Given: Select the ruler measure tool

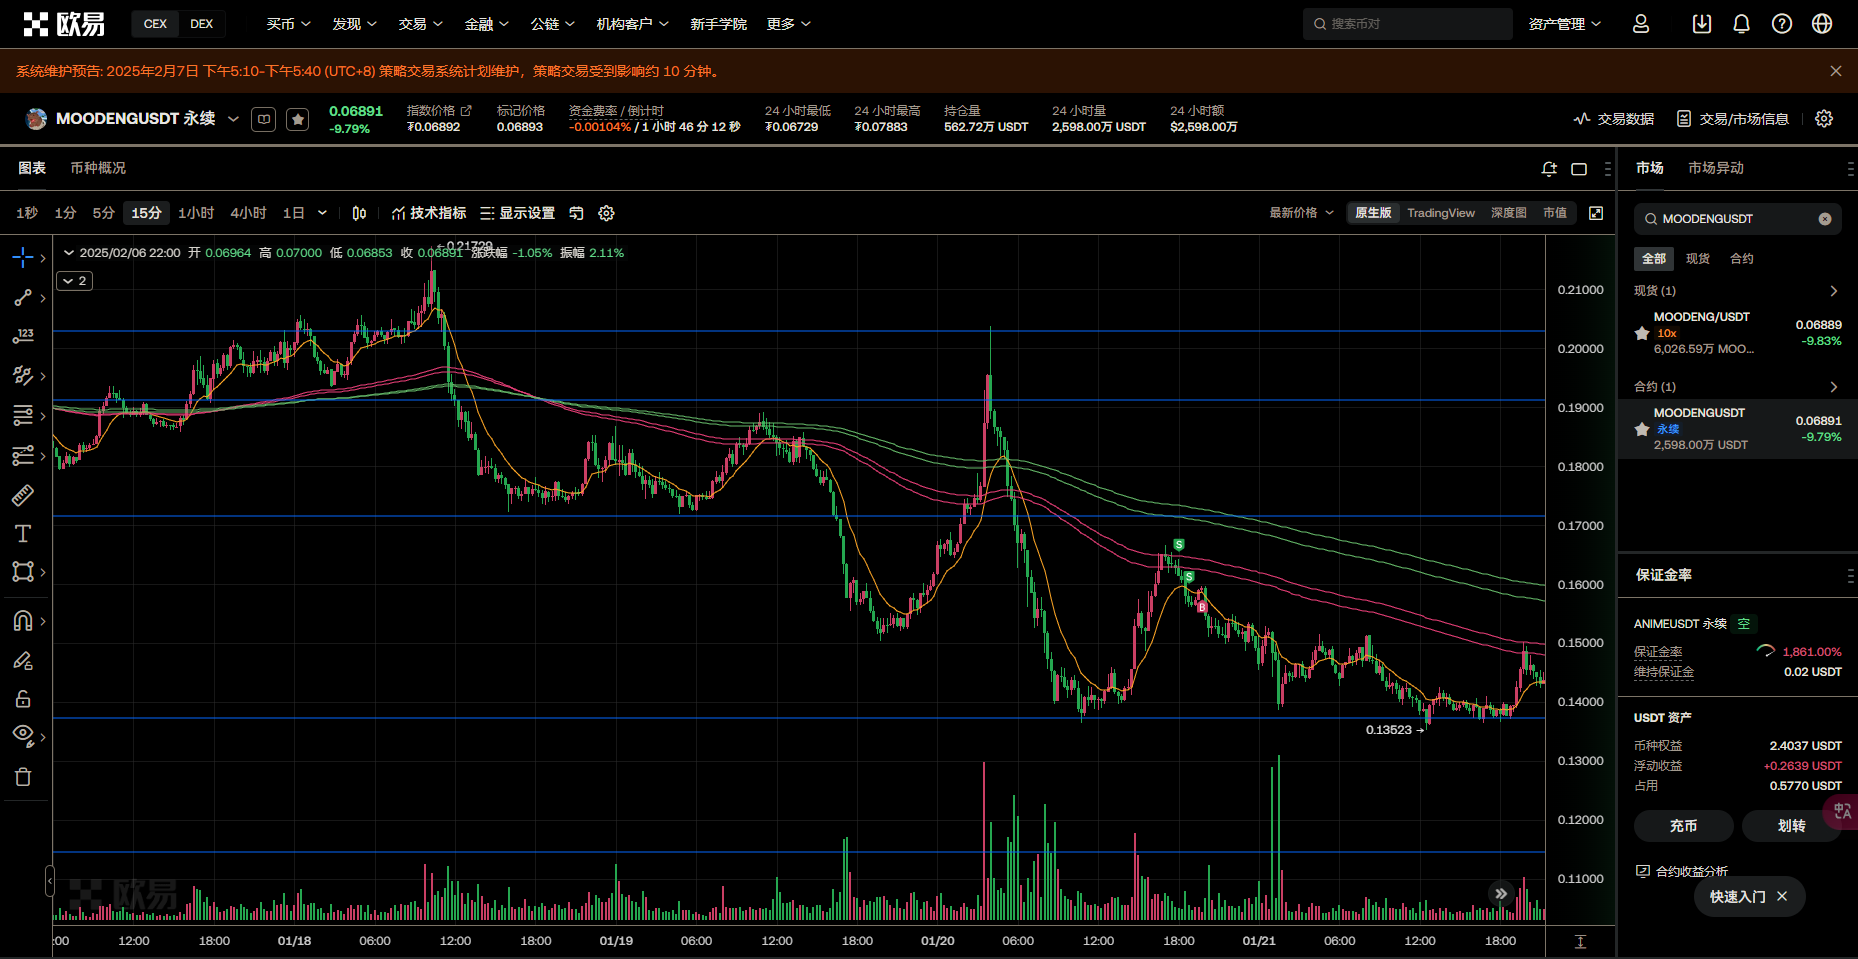Looking at the screenshot, I should point(23,494).
